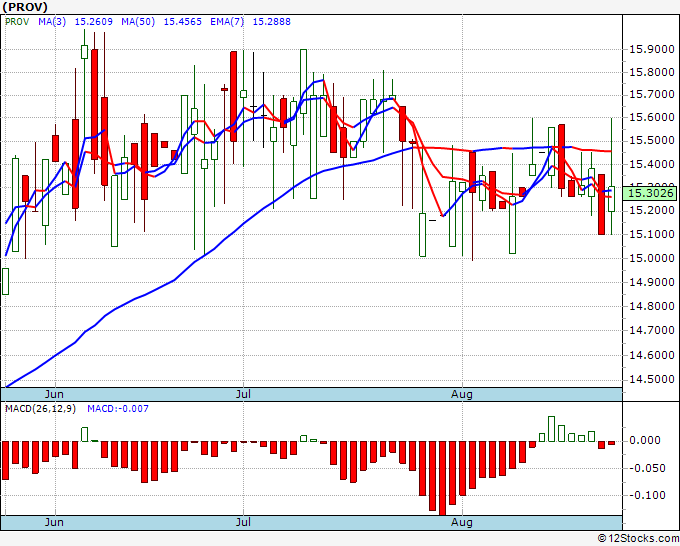This screenshot has width=680, height=546.
Task: Click the MA(3) legend label
Action: (52, 22)
